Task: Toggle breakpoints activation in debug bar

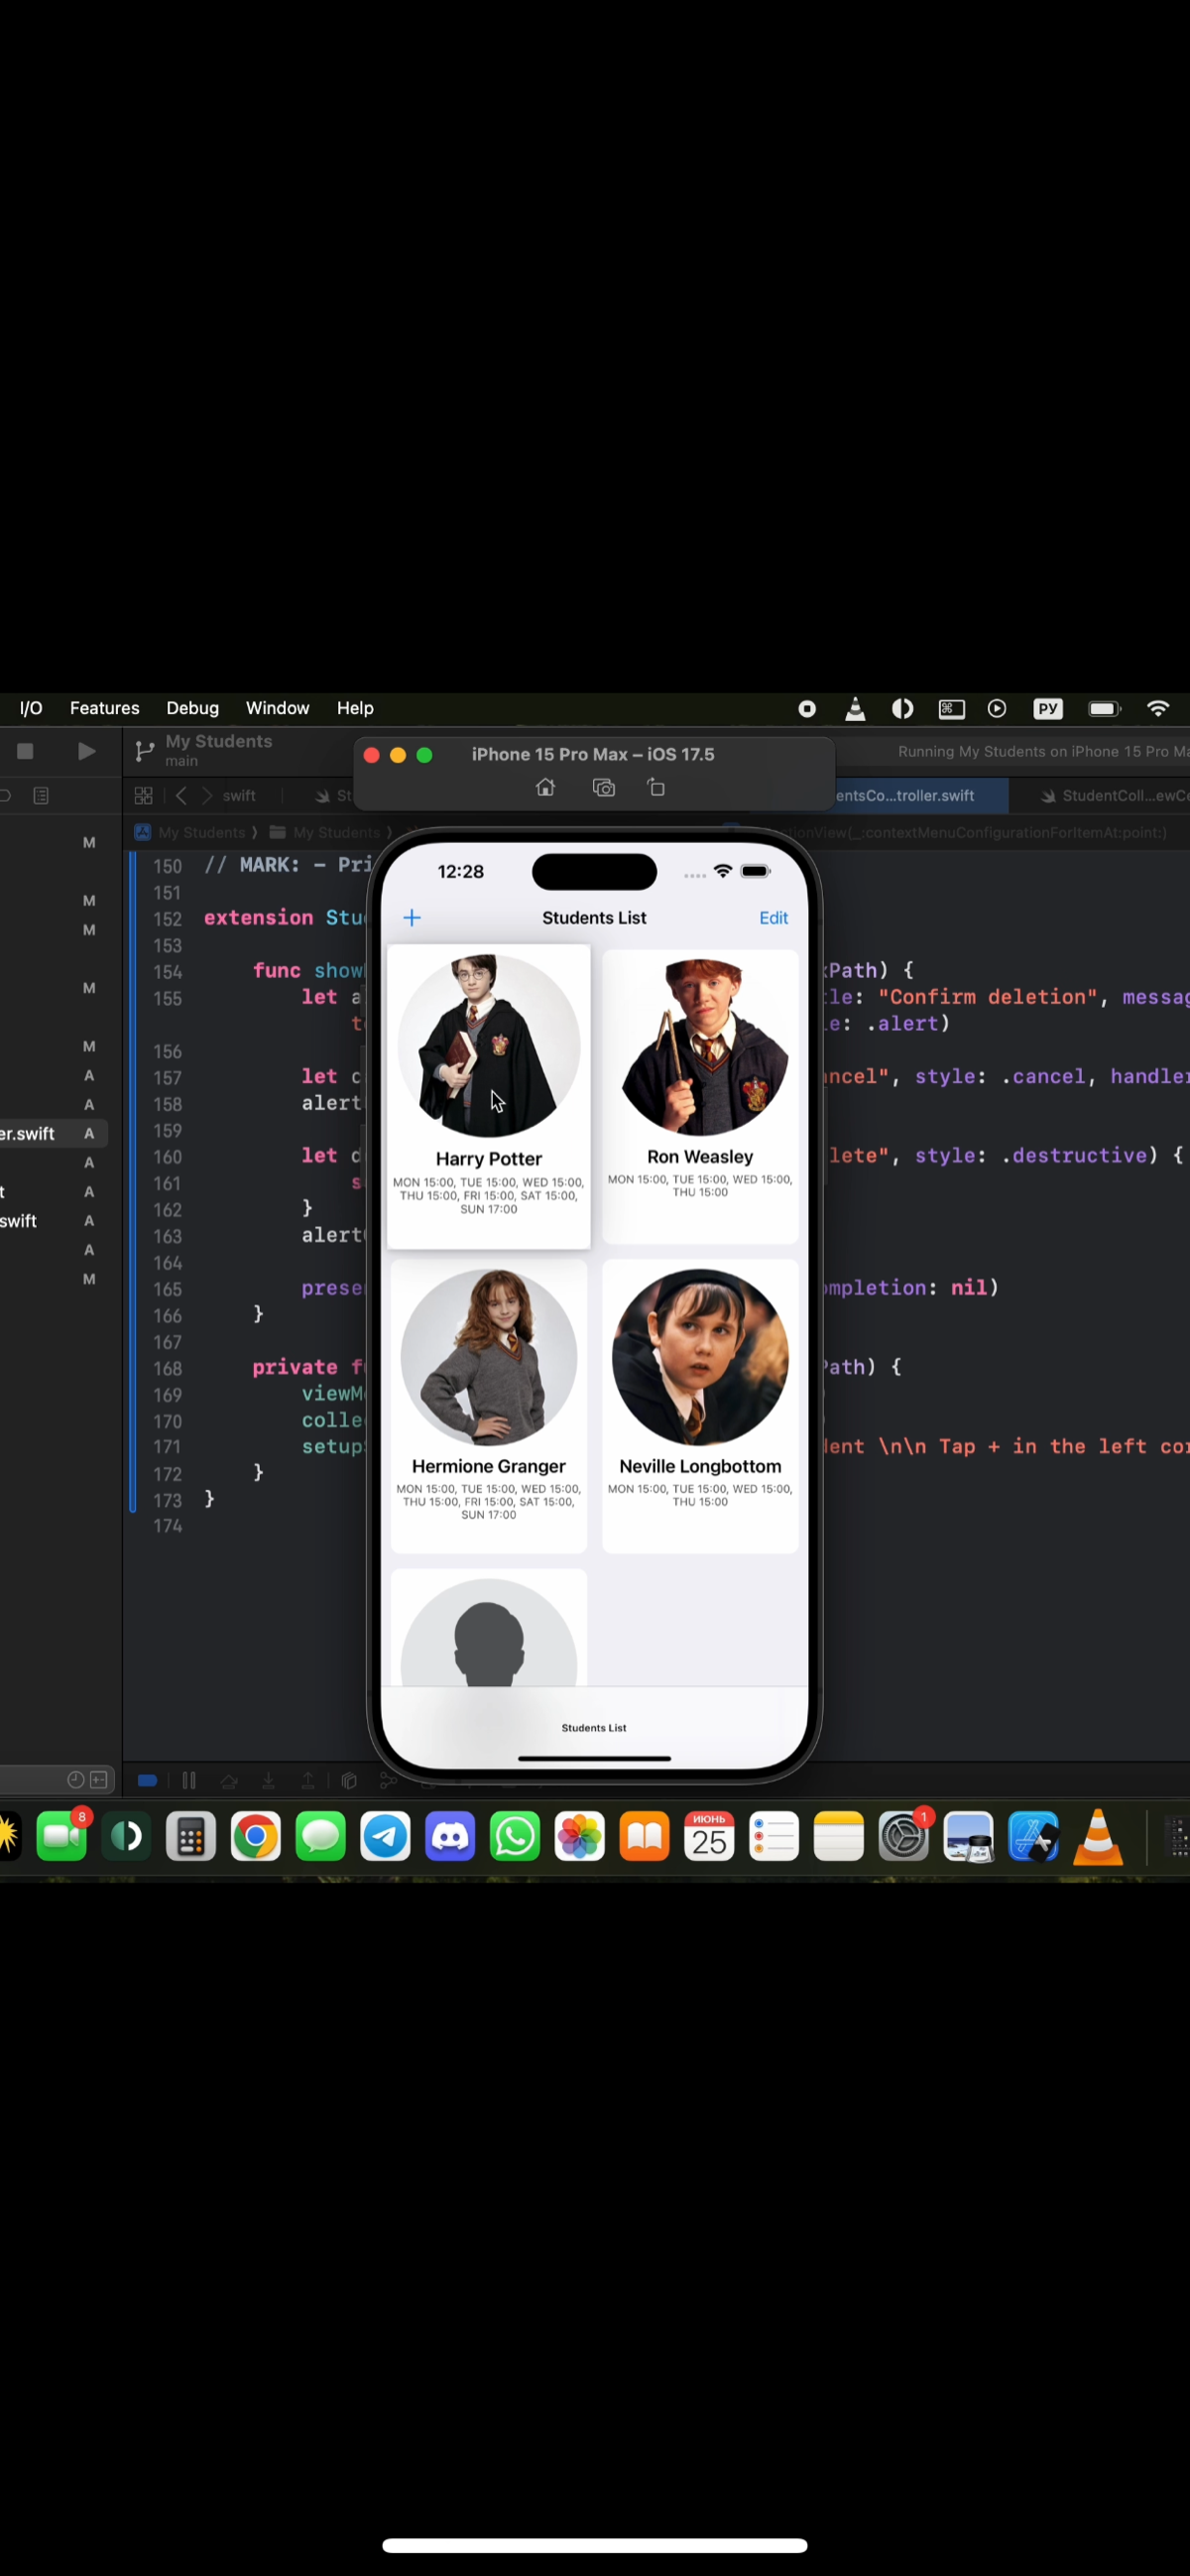Action: tap(147, 1780)
